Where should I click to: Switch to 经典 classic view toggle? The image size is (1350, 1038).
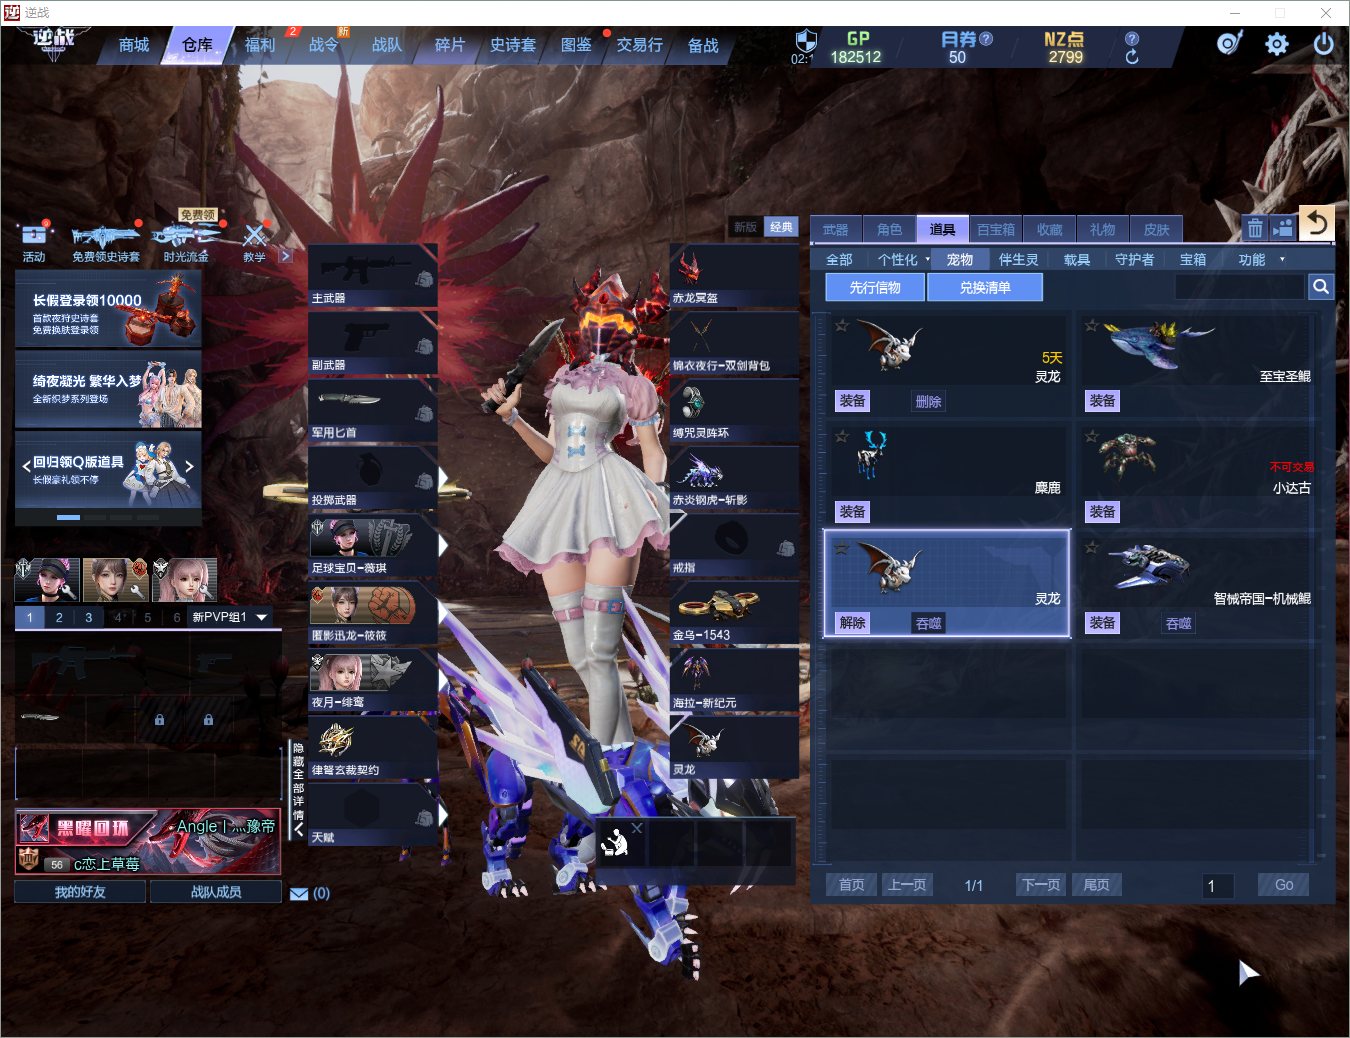click(781, 227)
